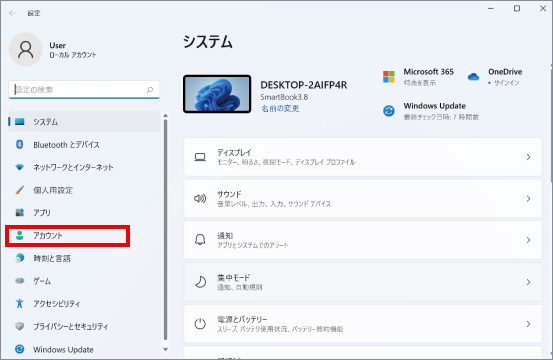Click the ディスプレイ laptop icon
553x360 pixels.
pos(200,157)
